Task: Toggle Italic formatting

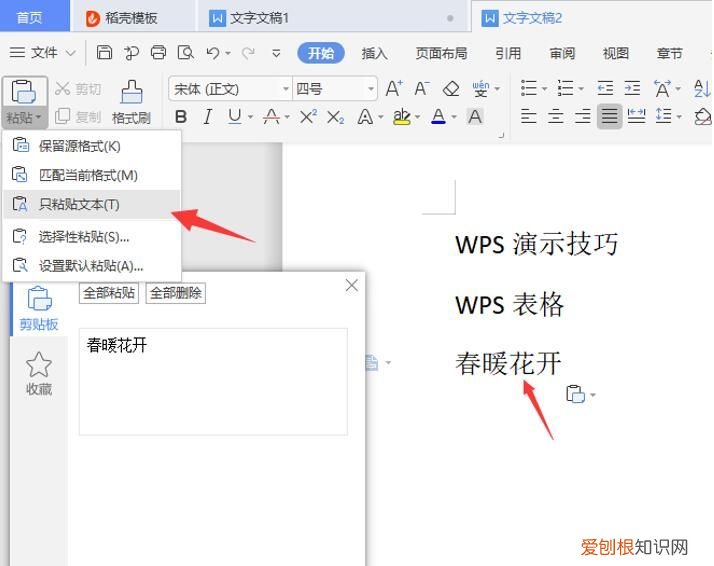Action: 208,117
